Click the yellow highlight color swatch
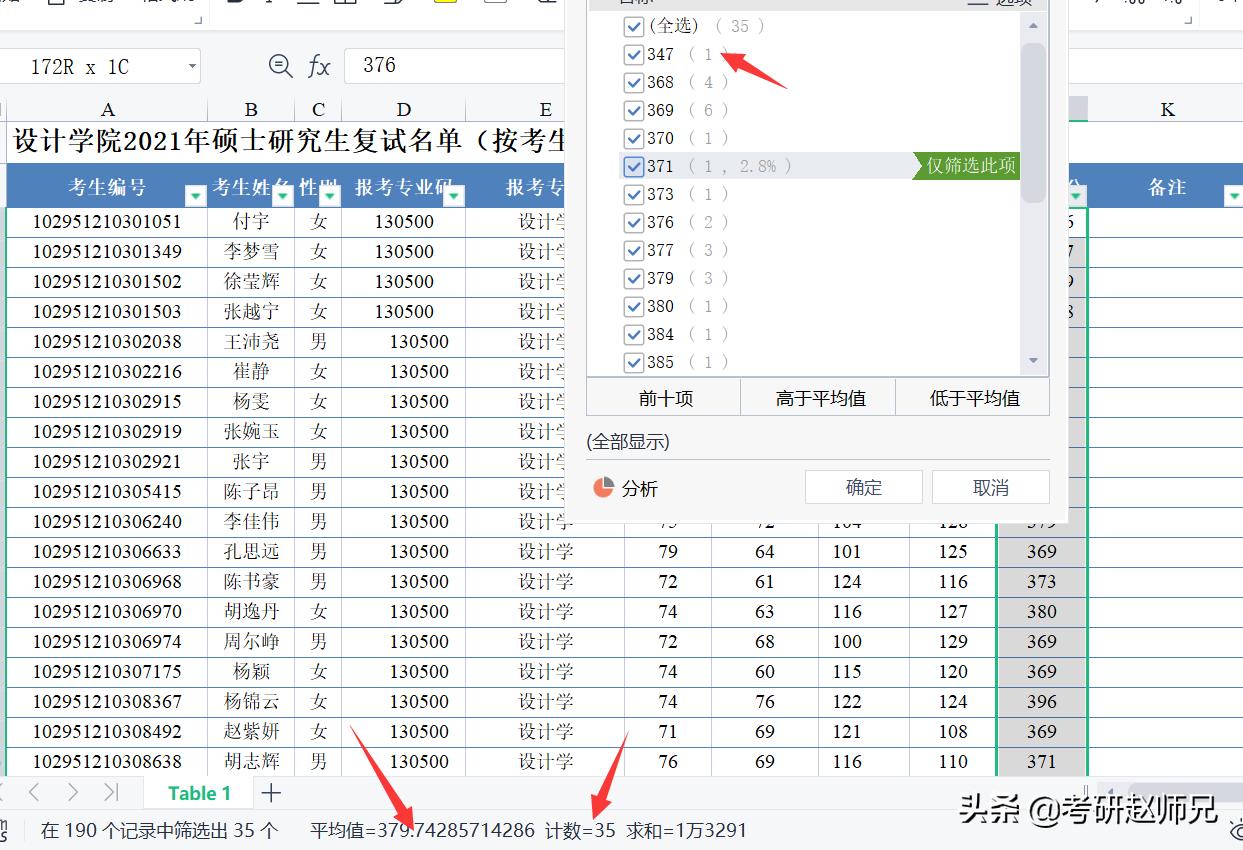 point(444,4)
